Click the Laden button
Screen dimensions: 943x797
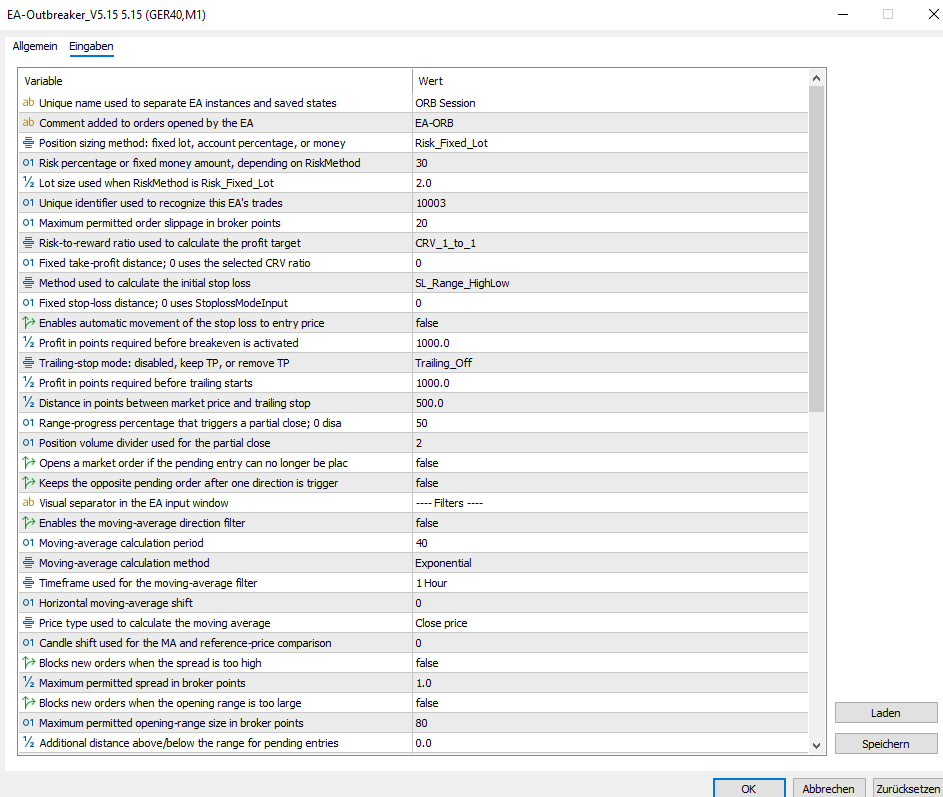886,713
